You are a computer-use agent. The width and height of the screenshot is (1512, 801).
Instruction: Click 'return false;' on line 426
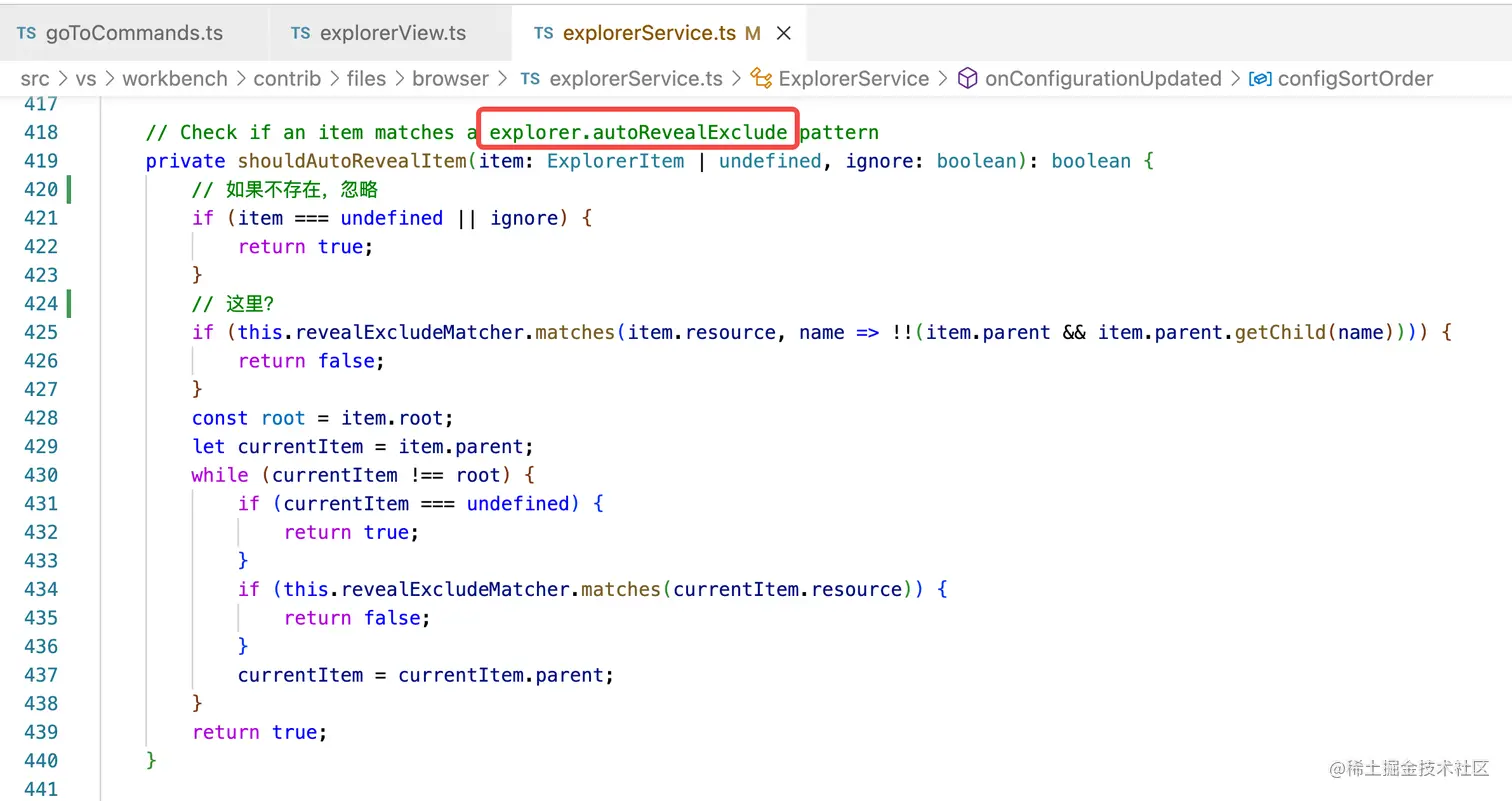point(311,360)
